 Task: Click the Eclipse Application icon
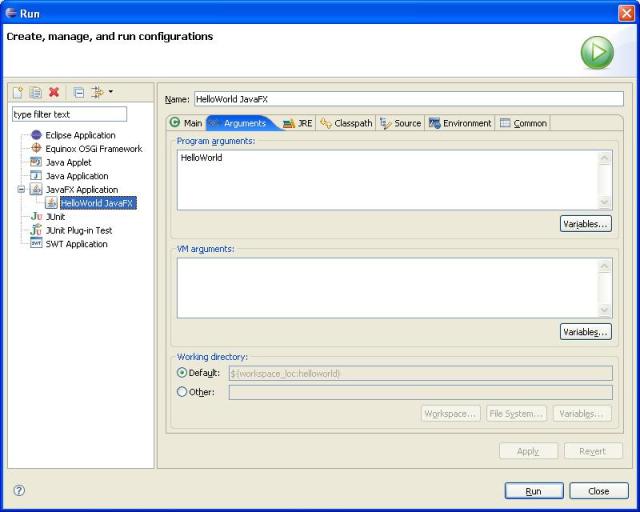click(36, 135)
